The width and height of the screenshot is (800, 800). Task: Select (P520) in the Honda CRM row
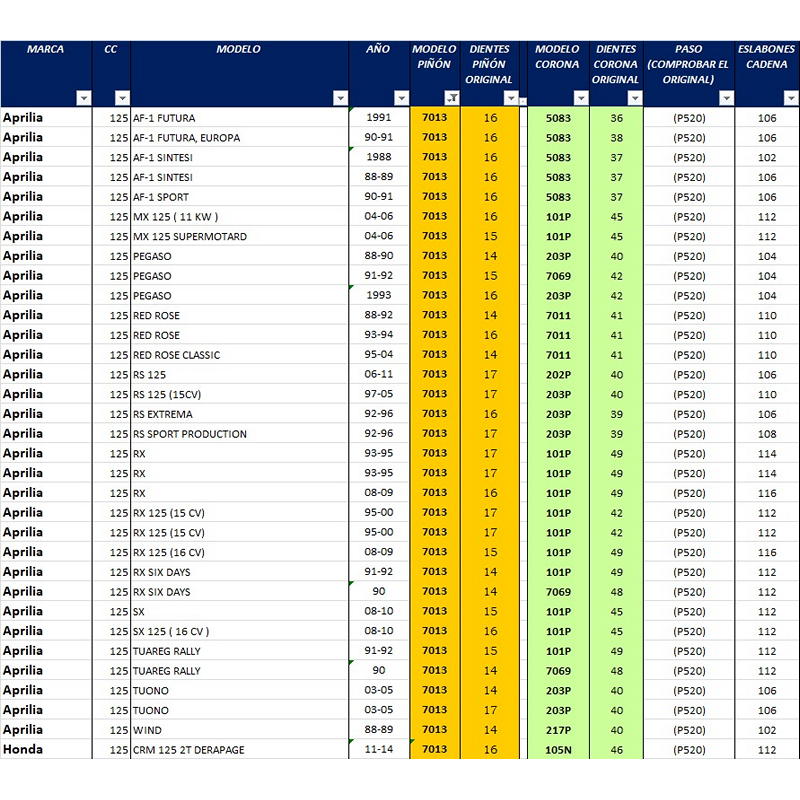coord(689,750)
